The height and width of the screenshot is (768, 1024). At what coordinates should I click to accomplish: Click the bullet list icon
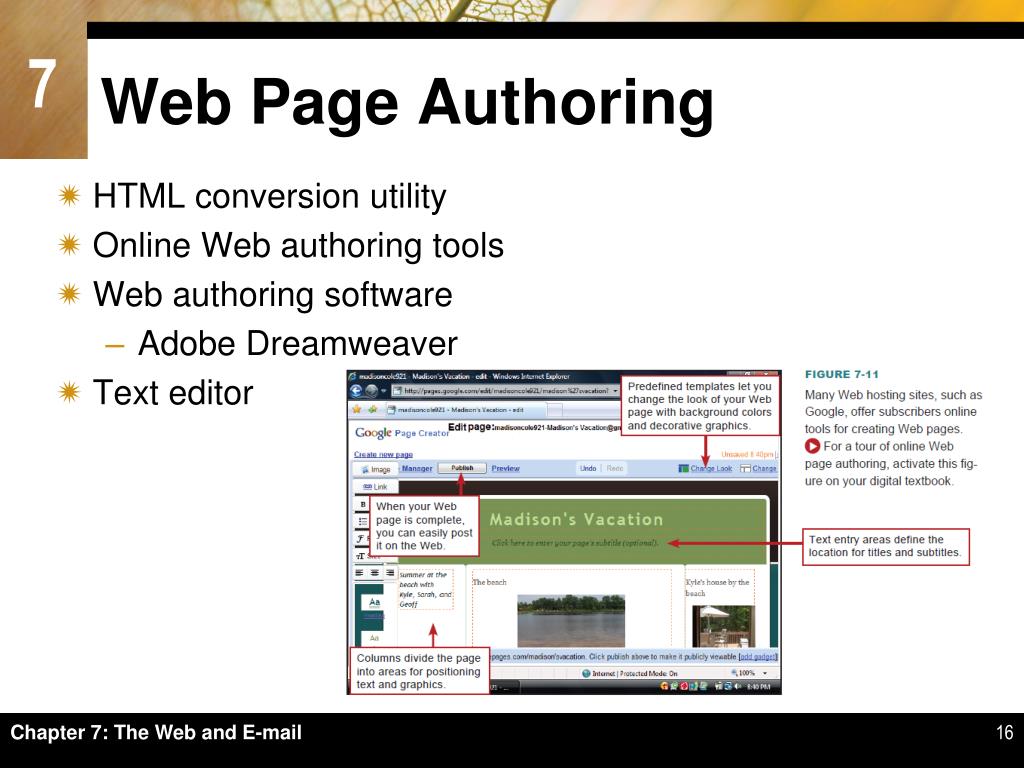tap(363, 521)
